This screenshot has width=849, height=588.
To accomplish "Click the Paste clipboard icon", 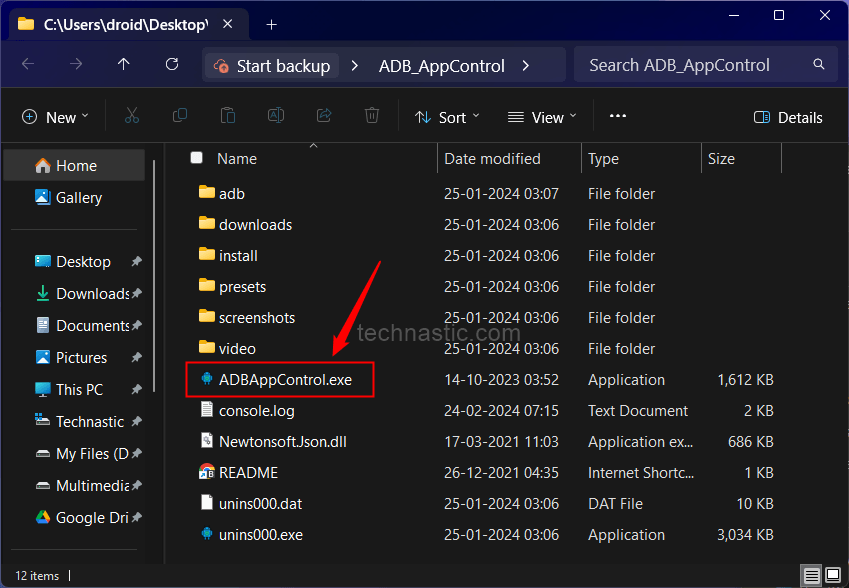I will (x=228, y=116).
